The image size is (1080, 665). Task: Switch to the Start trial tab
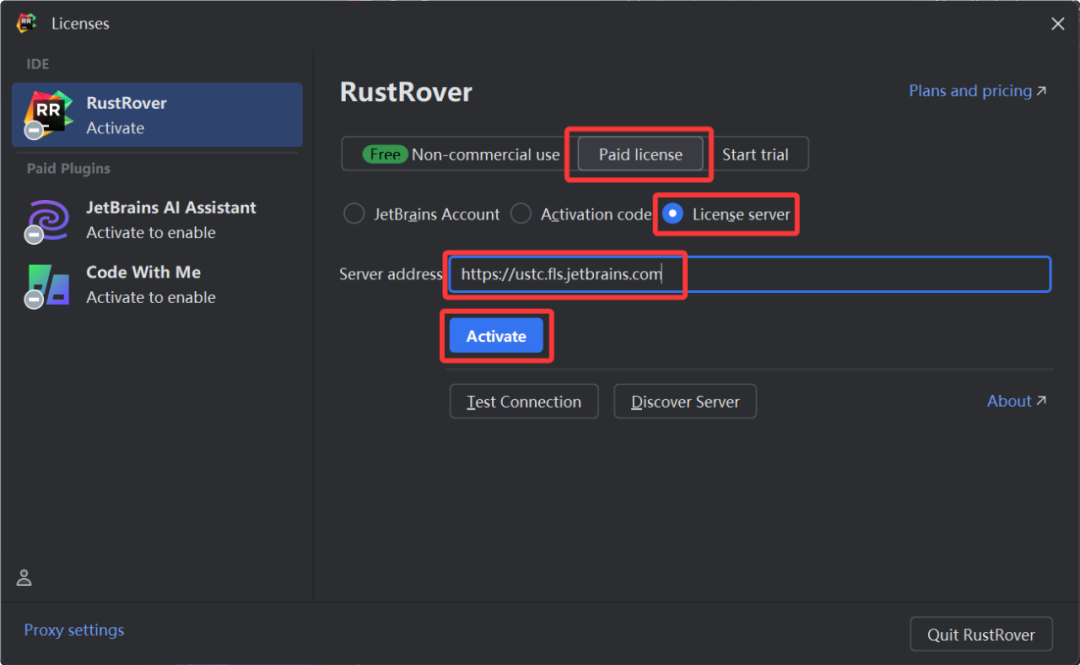point(755,154)
